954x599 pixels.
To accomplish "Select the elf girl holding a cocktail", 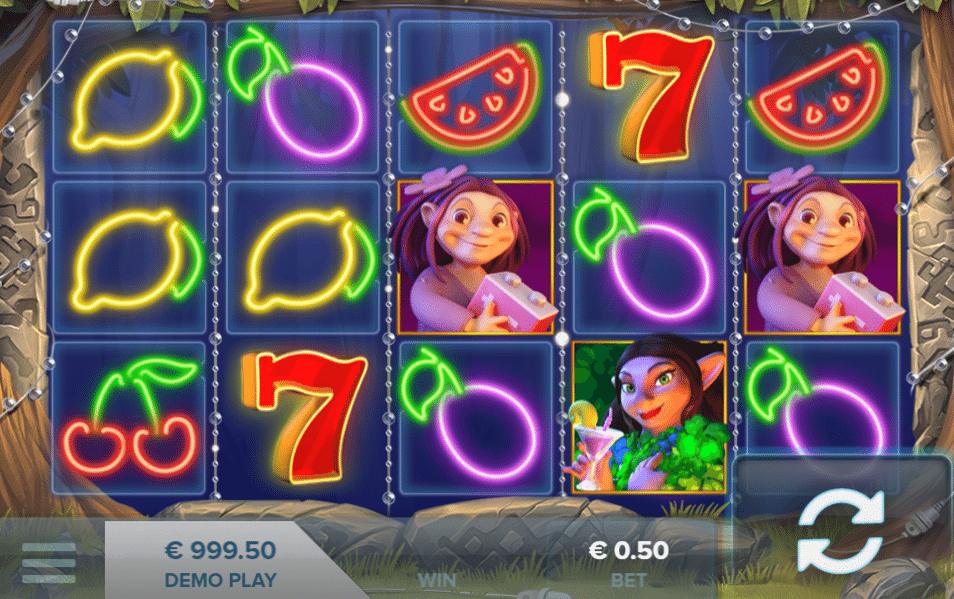I will [649, 417].
